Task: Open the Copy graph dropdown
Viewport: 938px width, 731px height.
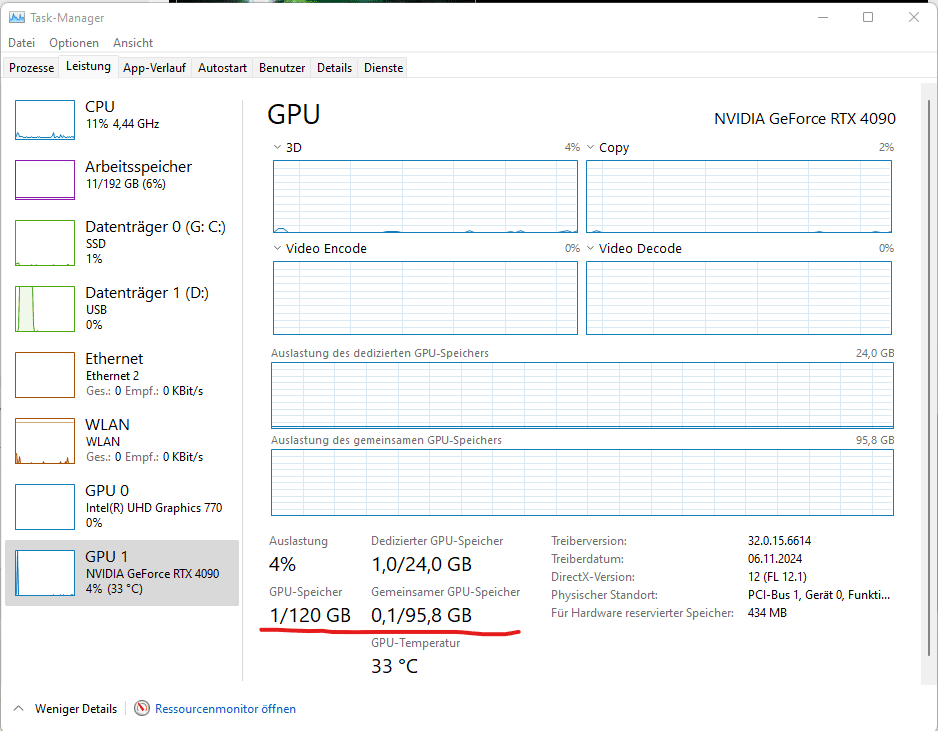Action: point(590,148)
